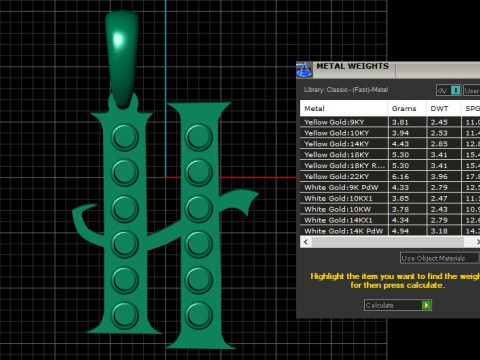Switch to the User library button
The height and width of the screenshot is (360, 480).
pyautogui.click(x=472, y=90)
